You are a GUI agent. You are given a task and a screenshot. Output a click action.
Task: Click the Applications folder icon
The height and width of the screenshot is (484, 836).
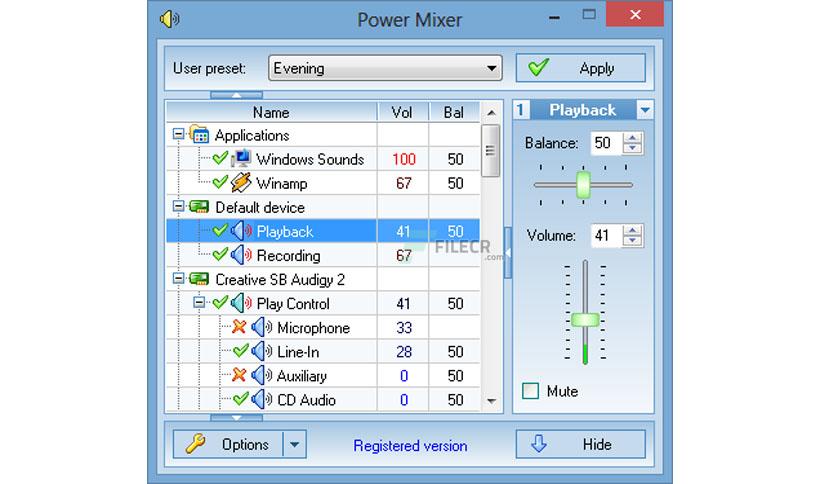tap(199, 134)
